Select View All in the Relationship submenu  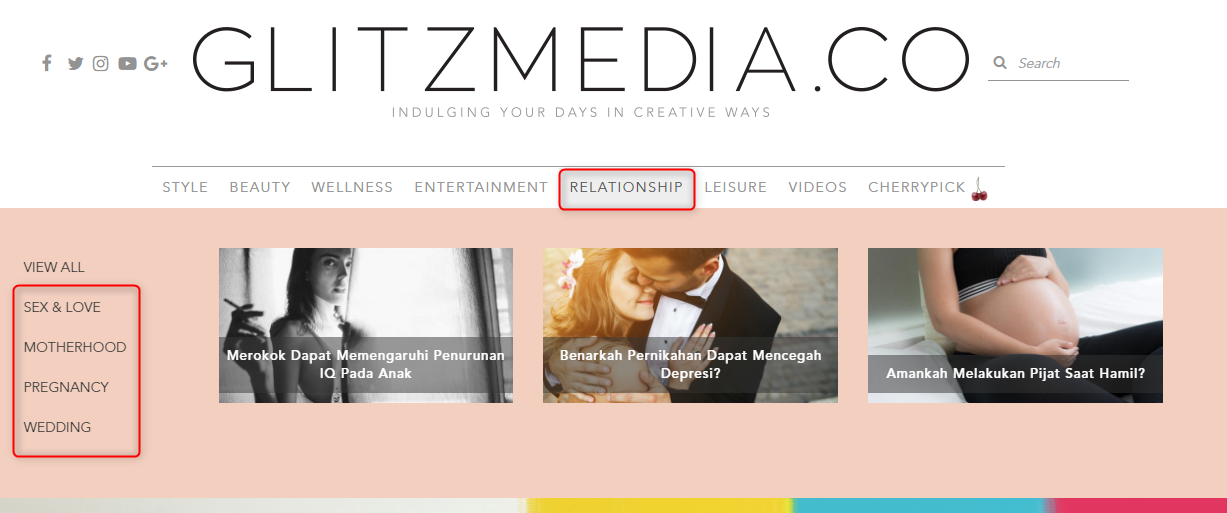(x=54, y=267)
